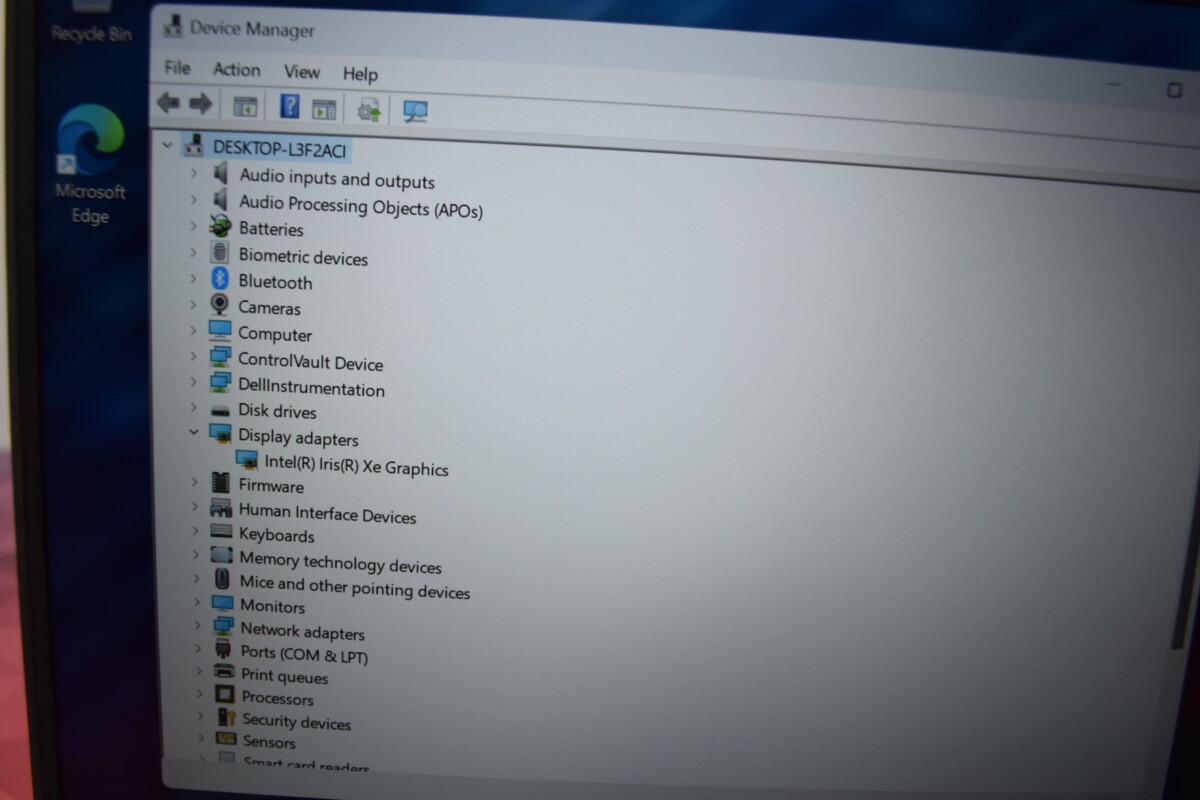This screenshot has height=800, width=1200.
Task: Open the blue Help toolbar icon
Action: pos(290,107)
